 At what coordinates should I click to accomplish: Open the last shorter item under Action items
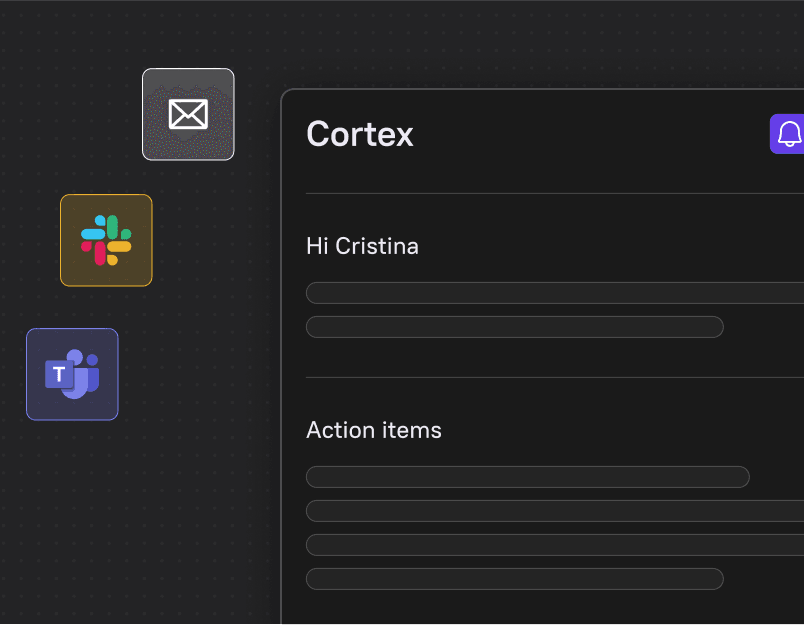pyautogui.click(x=515, y=579)
